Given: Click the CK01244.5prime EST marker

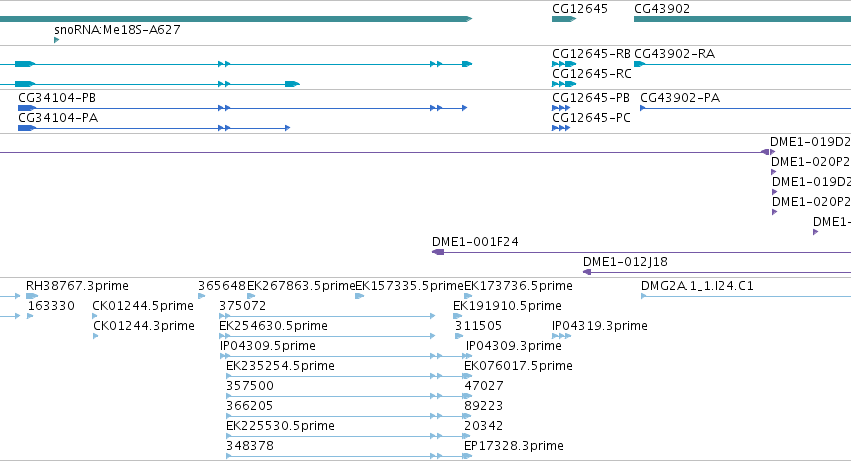Looking at the screenshot, I should pyautogui.click(x=95, y=316).
